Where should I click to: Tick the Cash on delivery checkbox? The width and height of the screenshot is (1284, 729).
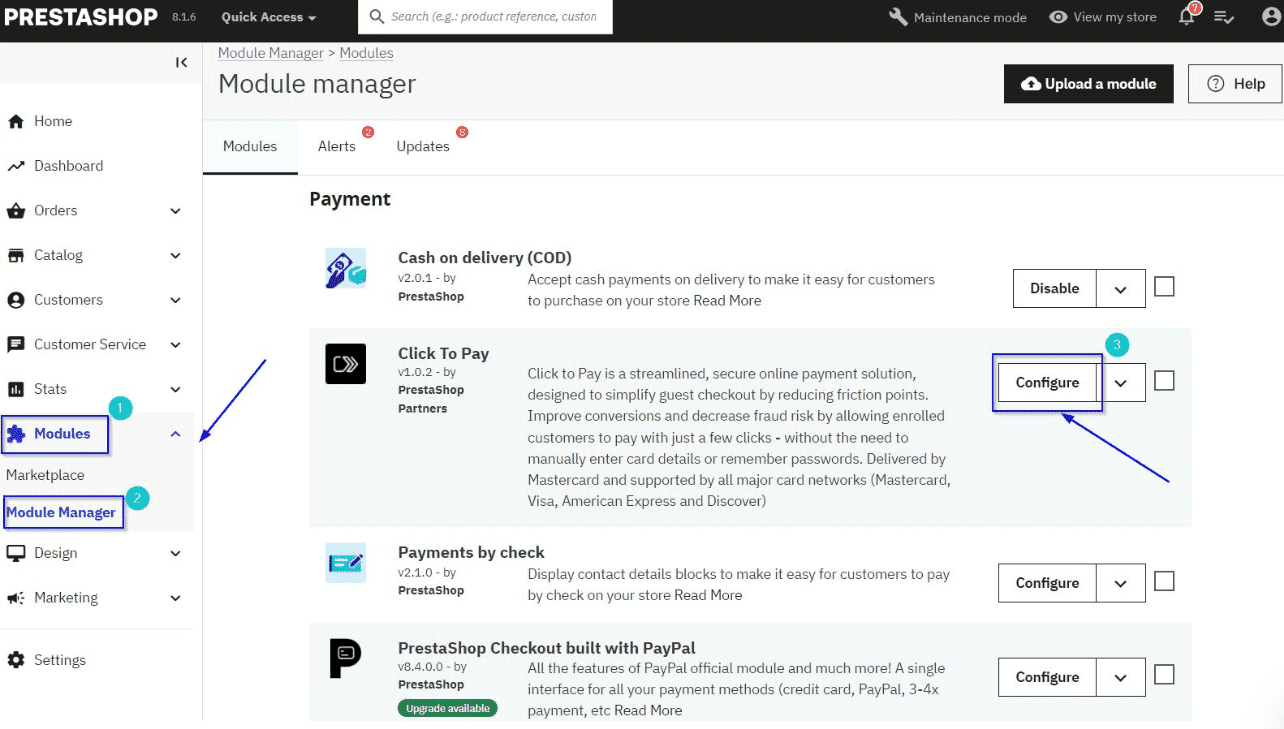(x=1163, y=285)
